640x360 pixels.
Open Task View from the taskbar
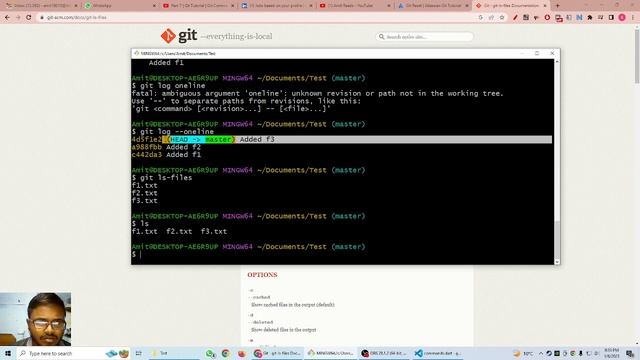139,353
